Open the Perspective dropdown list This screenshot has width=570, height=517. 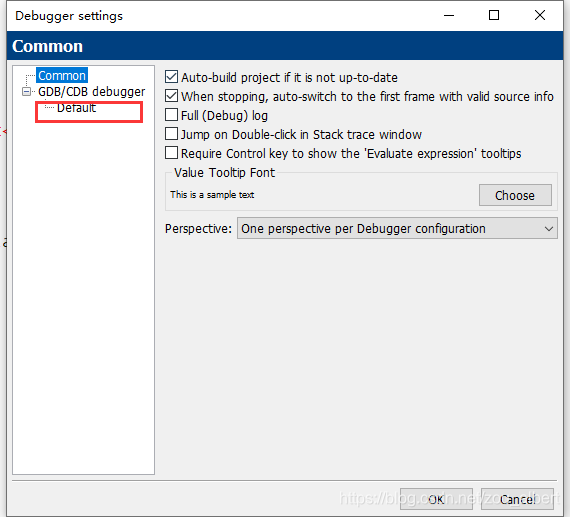pos(397,228)
